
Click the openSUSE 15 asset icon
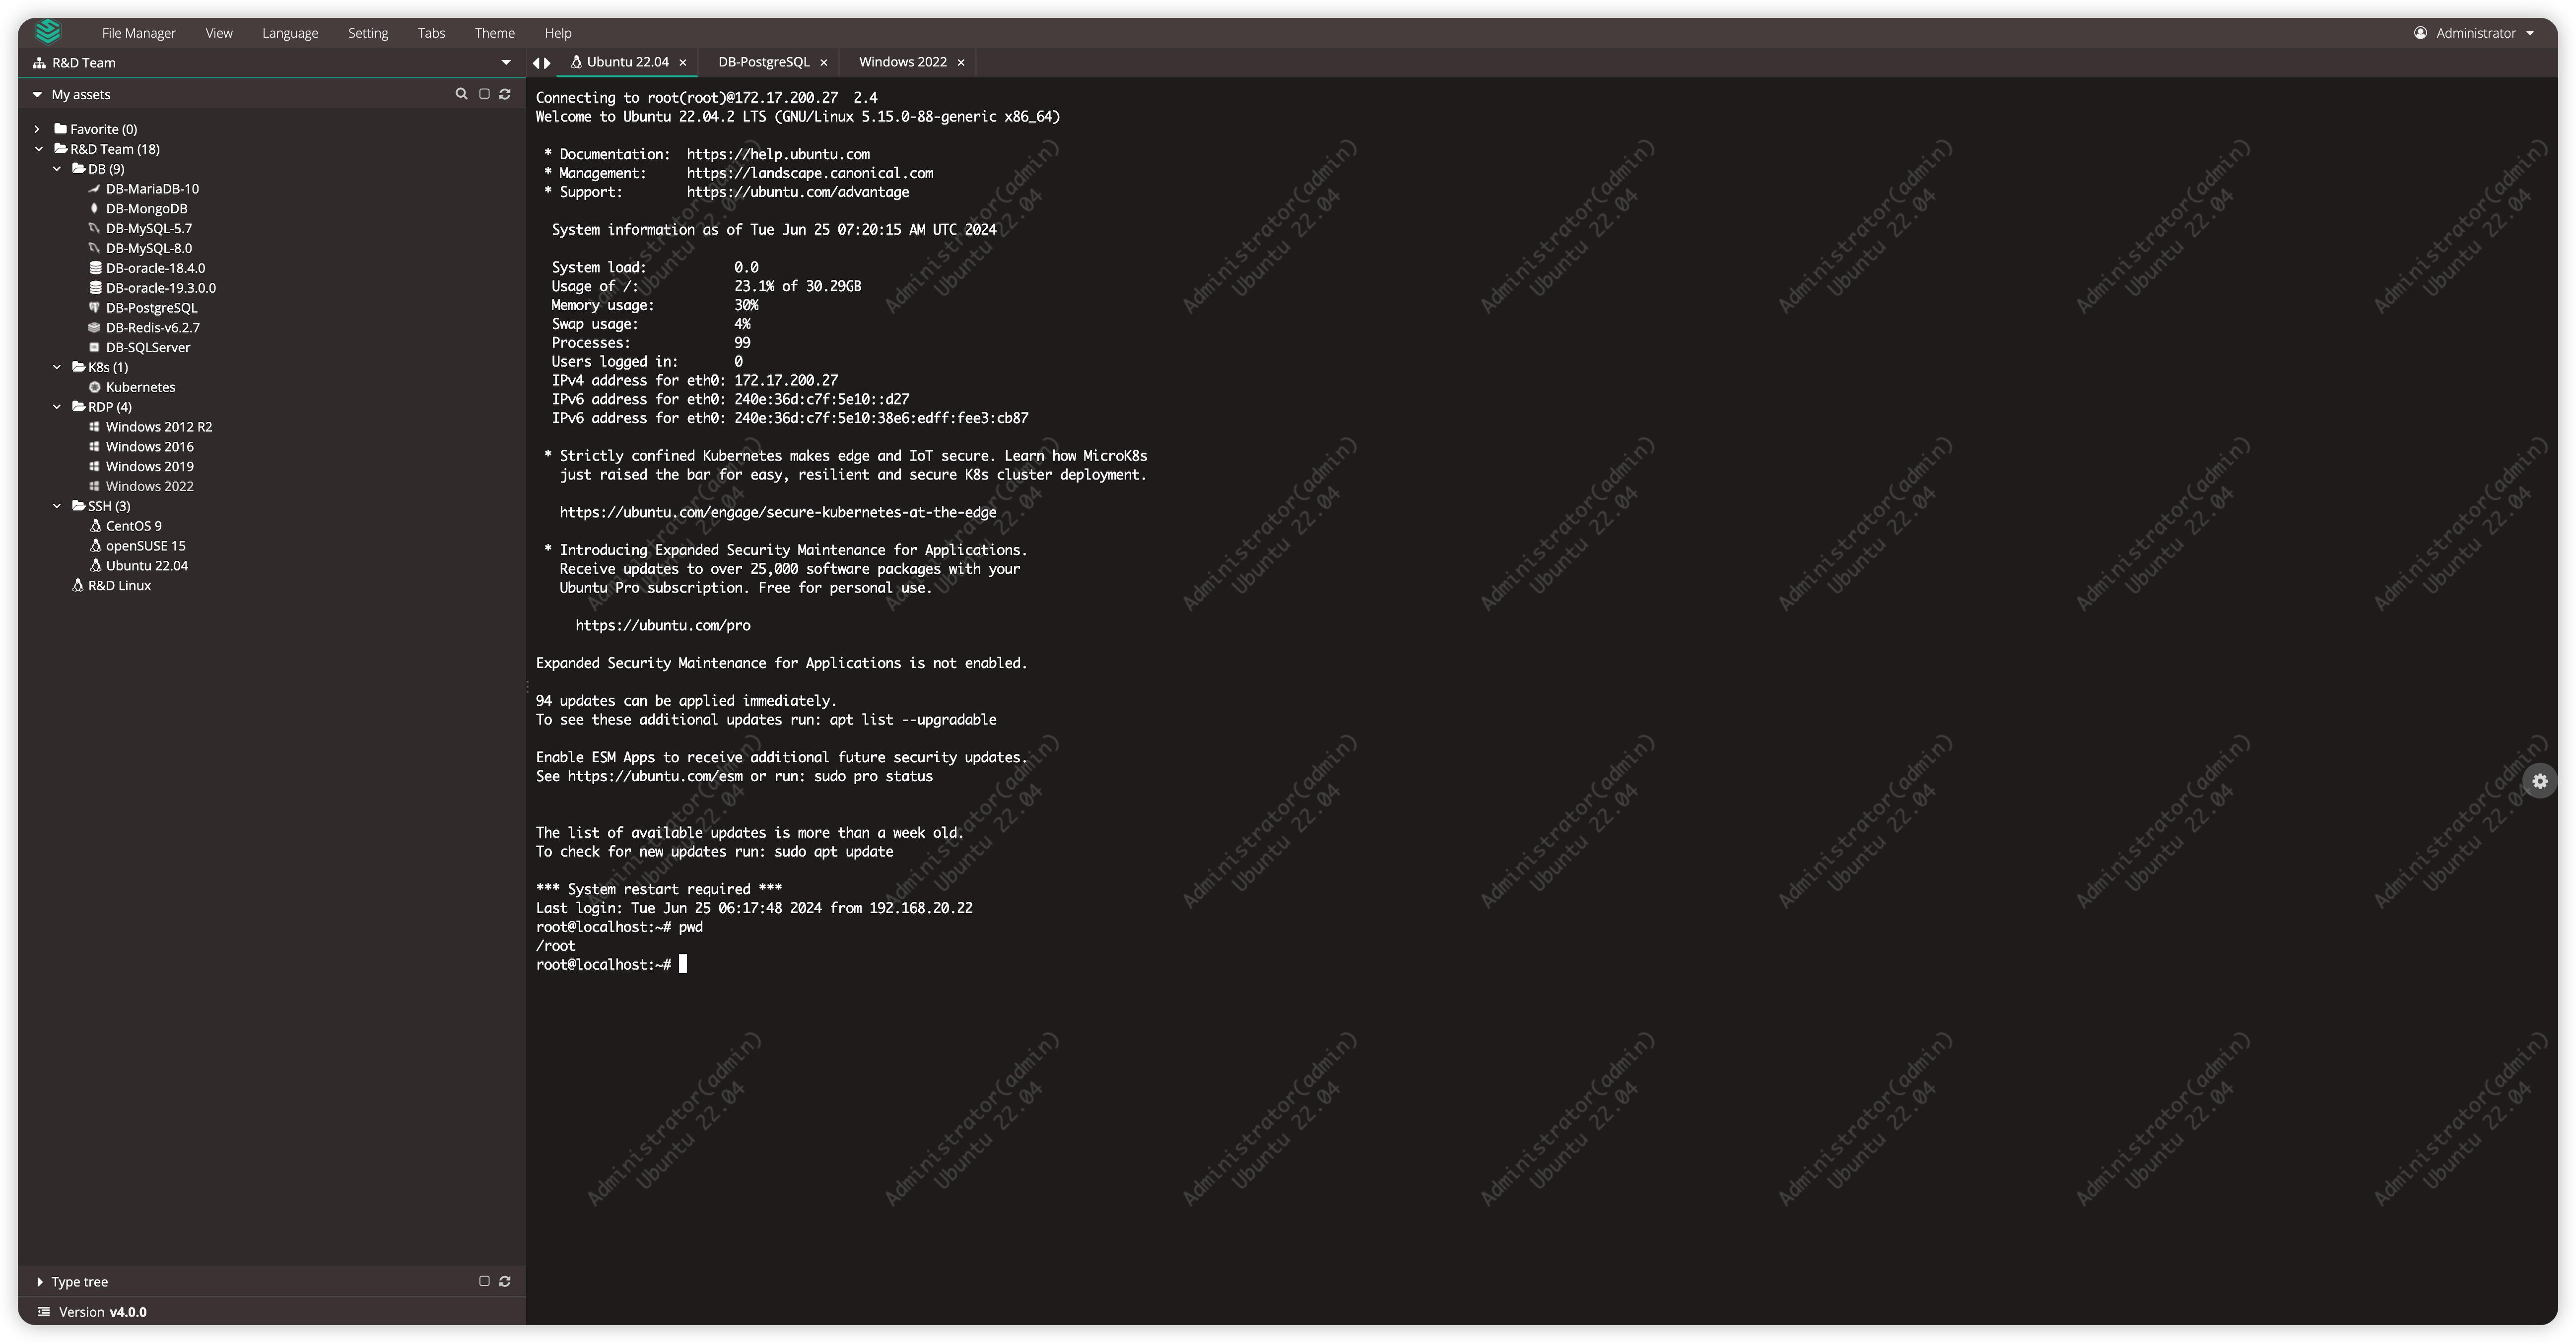pos(96,545)
